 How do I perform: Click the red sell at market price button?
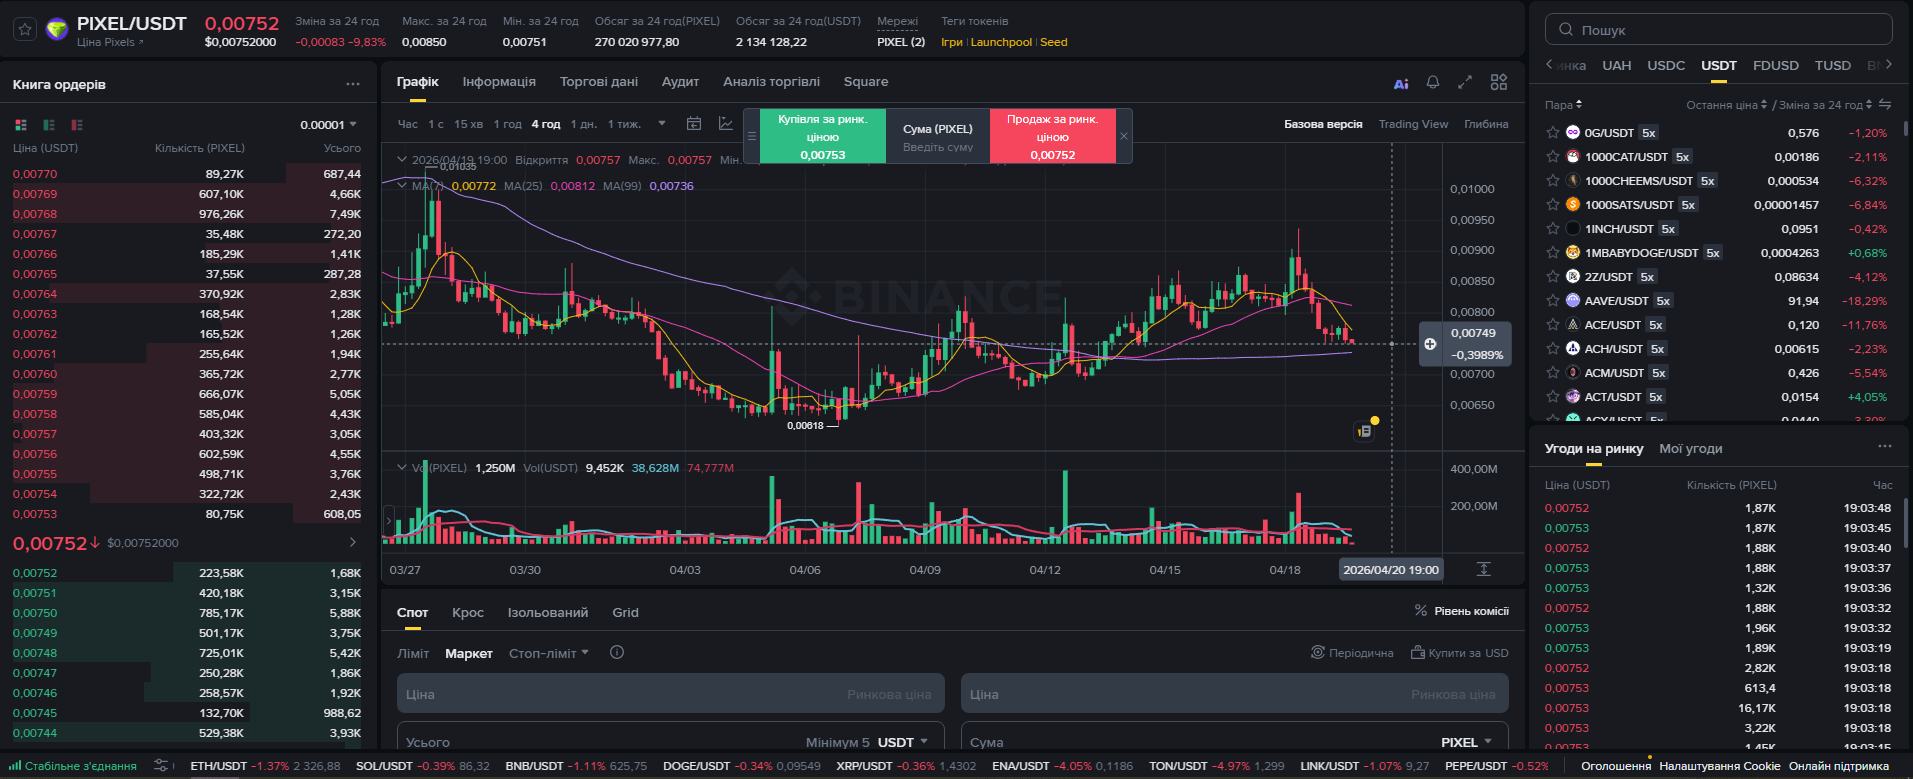[x=1053, y=136]
